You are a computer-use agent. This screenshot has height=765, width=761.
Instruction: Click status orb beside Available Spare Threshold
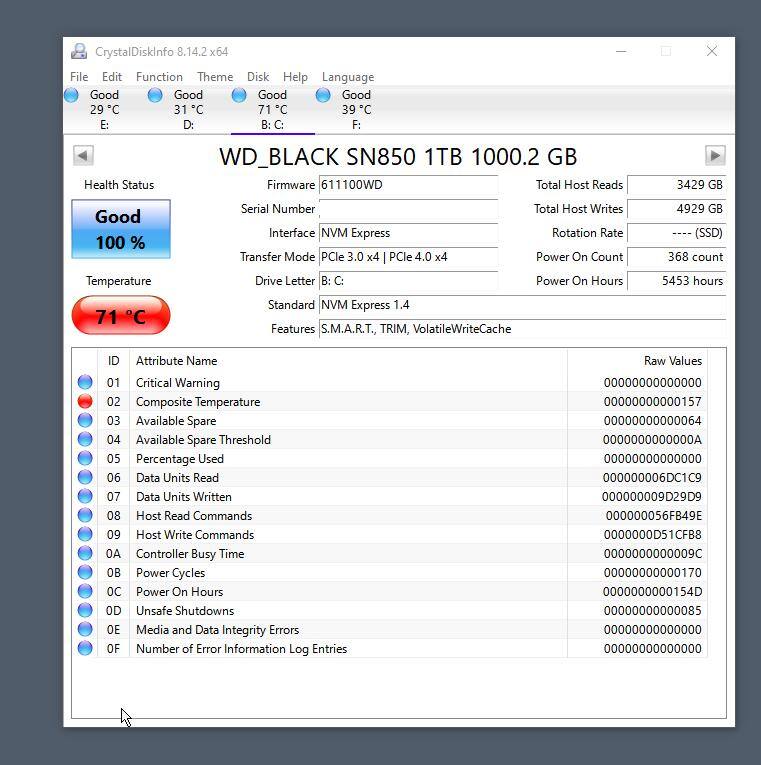tap(85, 439)
